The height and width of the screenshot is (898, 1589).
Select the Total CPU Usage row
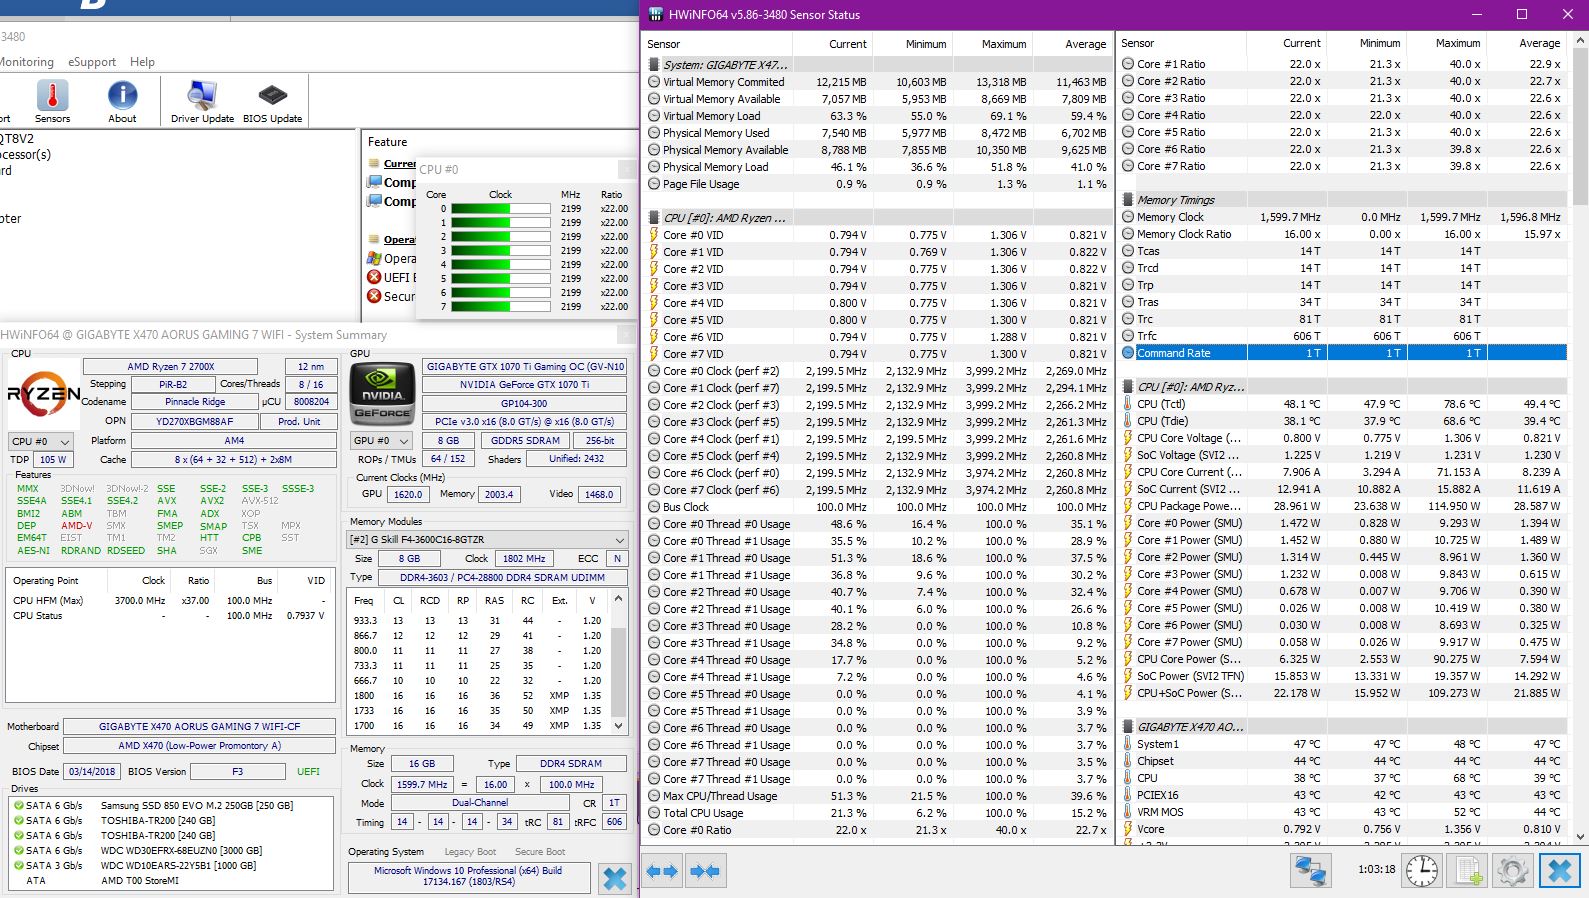[x=878, y=813]
